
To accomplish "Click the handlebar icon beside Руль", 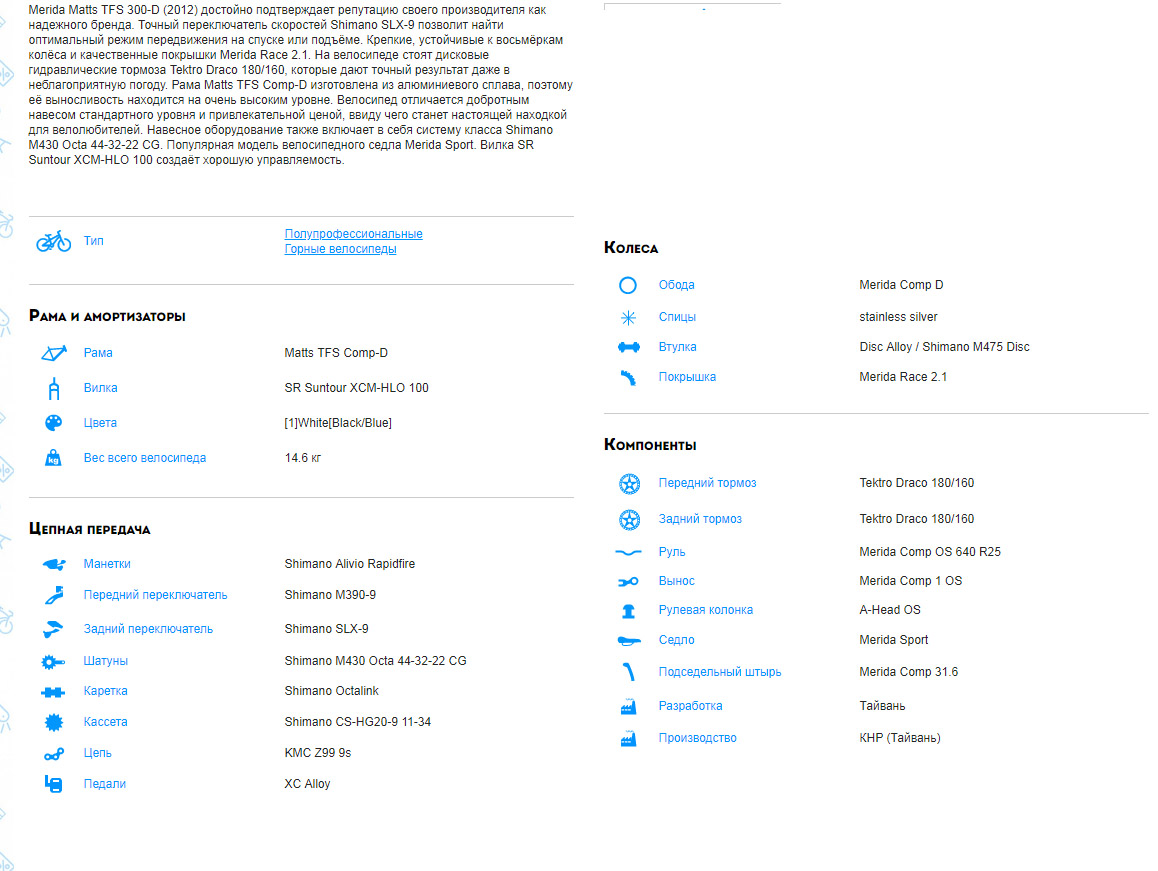I will (x=628, y=552).
